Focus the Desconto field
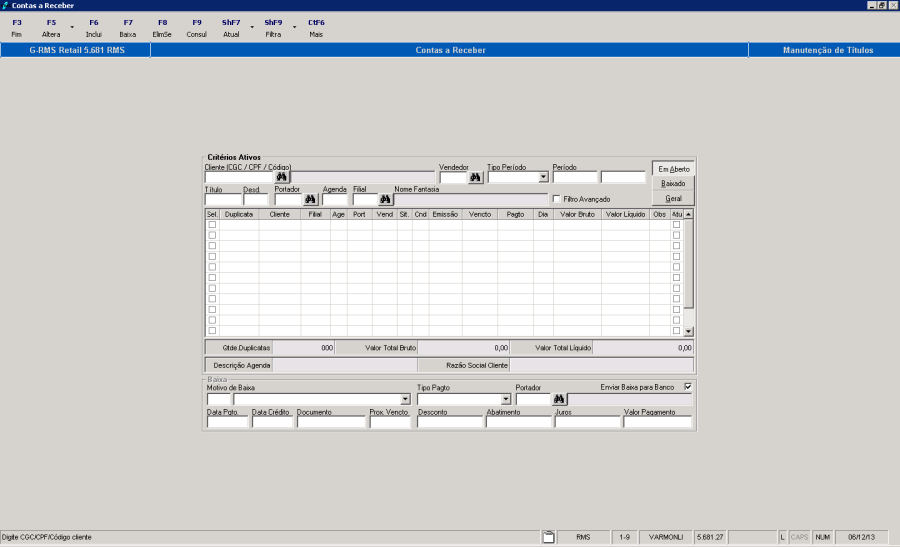The height and width of the screenshot is (547, 900). 450,422
